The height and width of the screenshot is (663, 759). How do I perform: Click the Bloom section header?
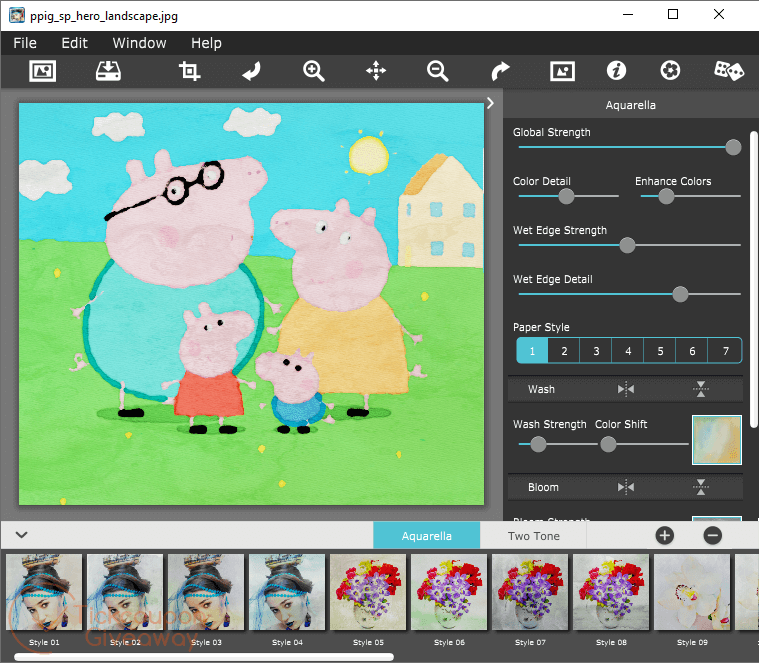625,487
